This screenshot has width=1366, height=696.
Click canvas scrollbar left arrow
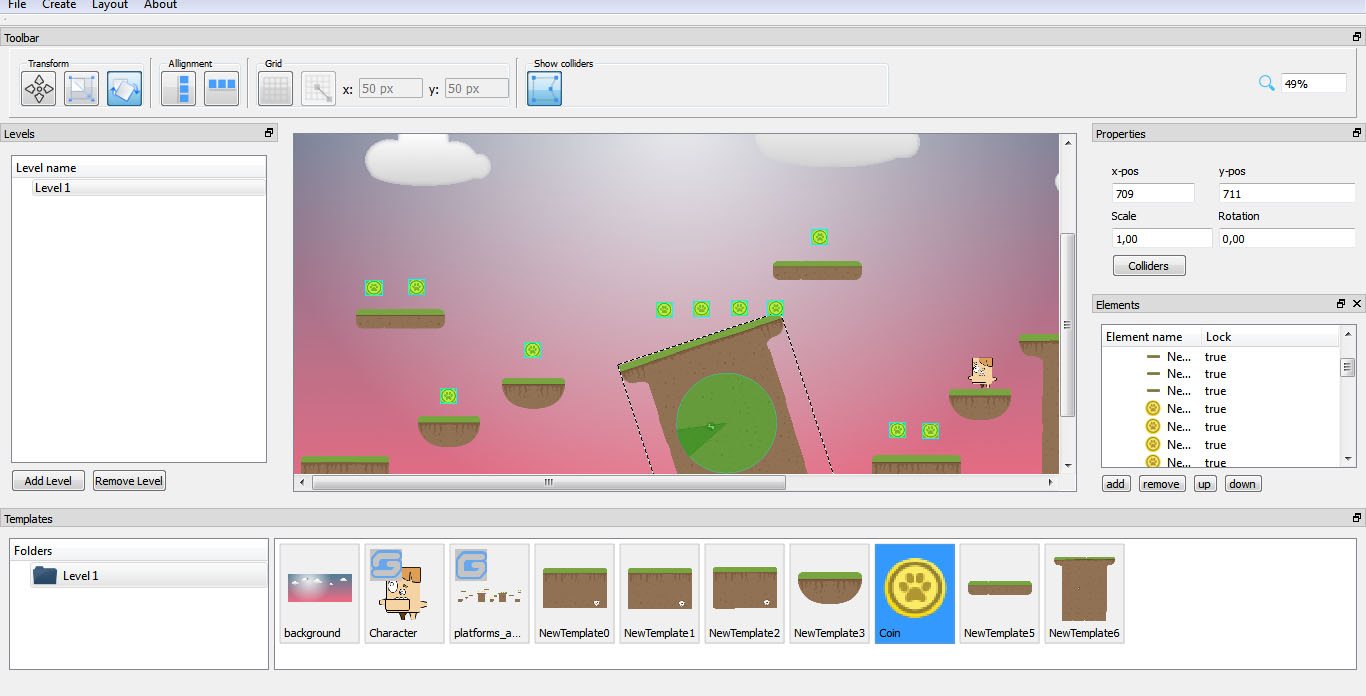point(301,482)
